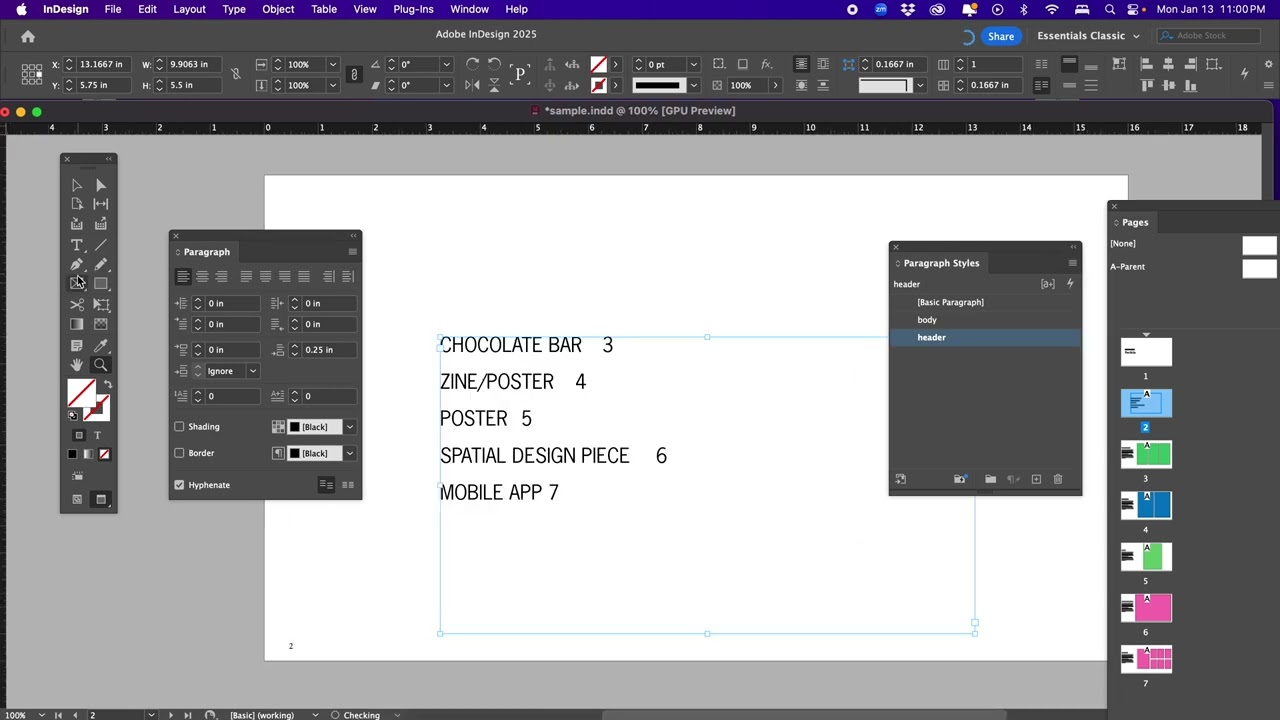Select the Gap tool
1280x720 pixels.
[x=101, y=204]
